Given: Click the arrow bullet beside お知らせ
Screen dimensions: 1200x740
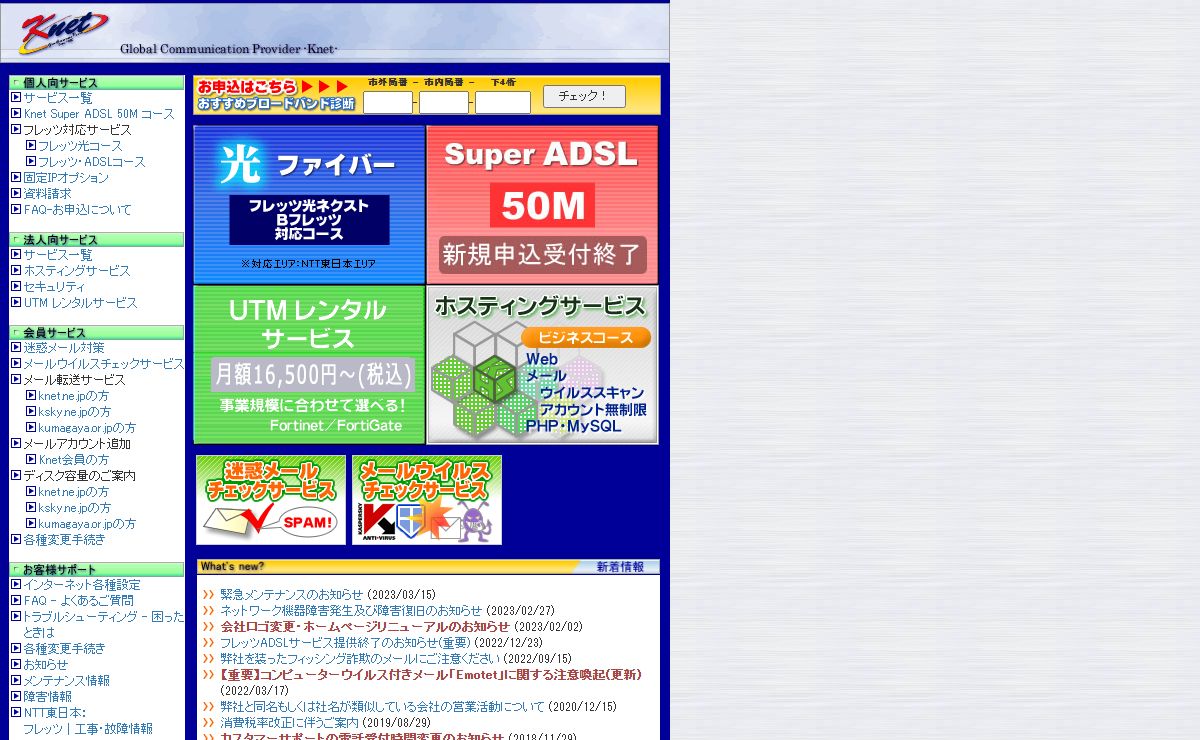Looking at the screenshot, I should [x=16, y=664].
